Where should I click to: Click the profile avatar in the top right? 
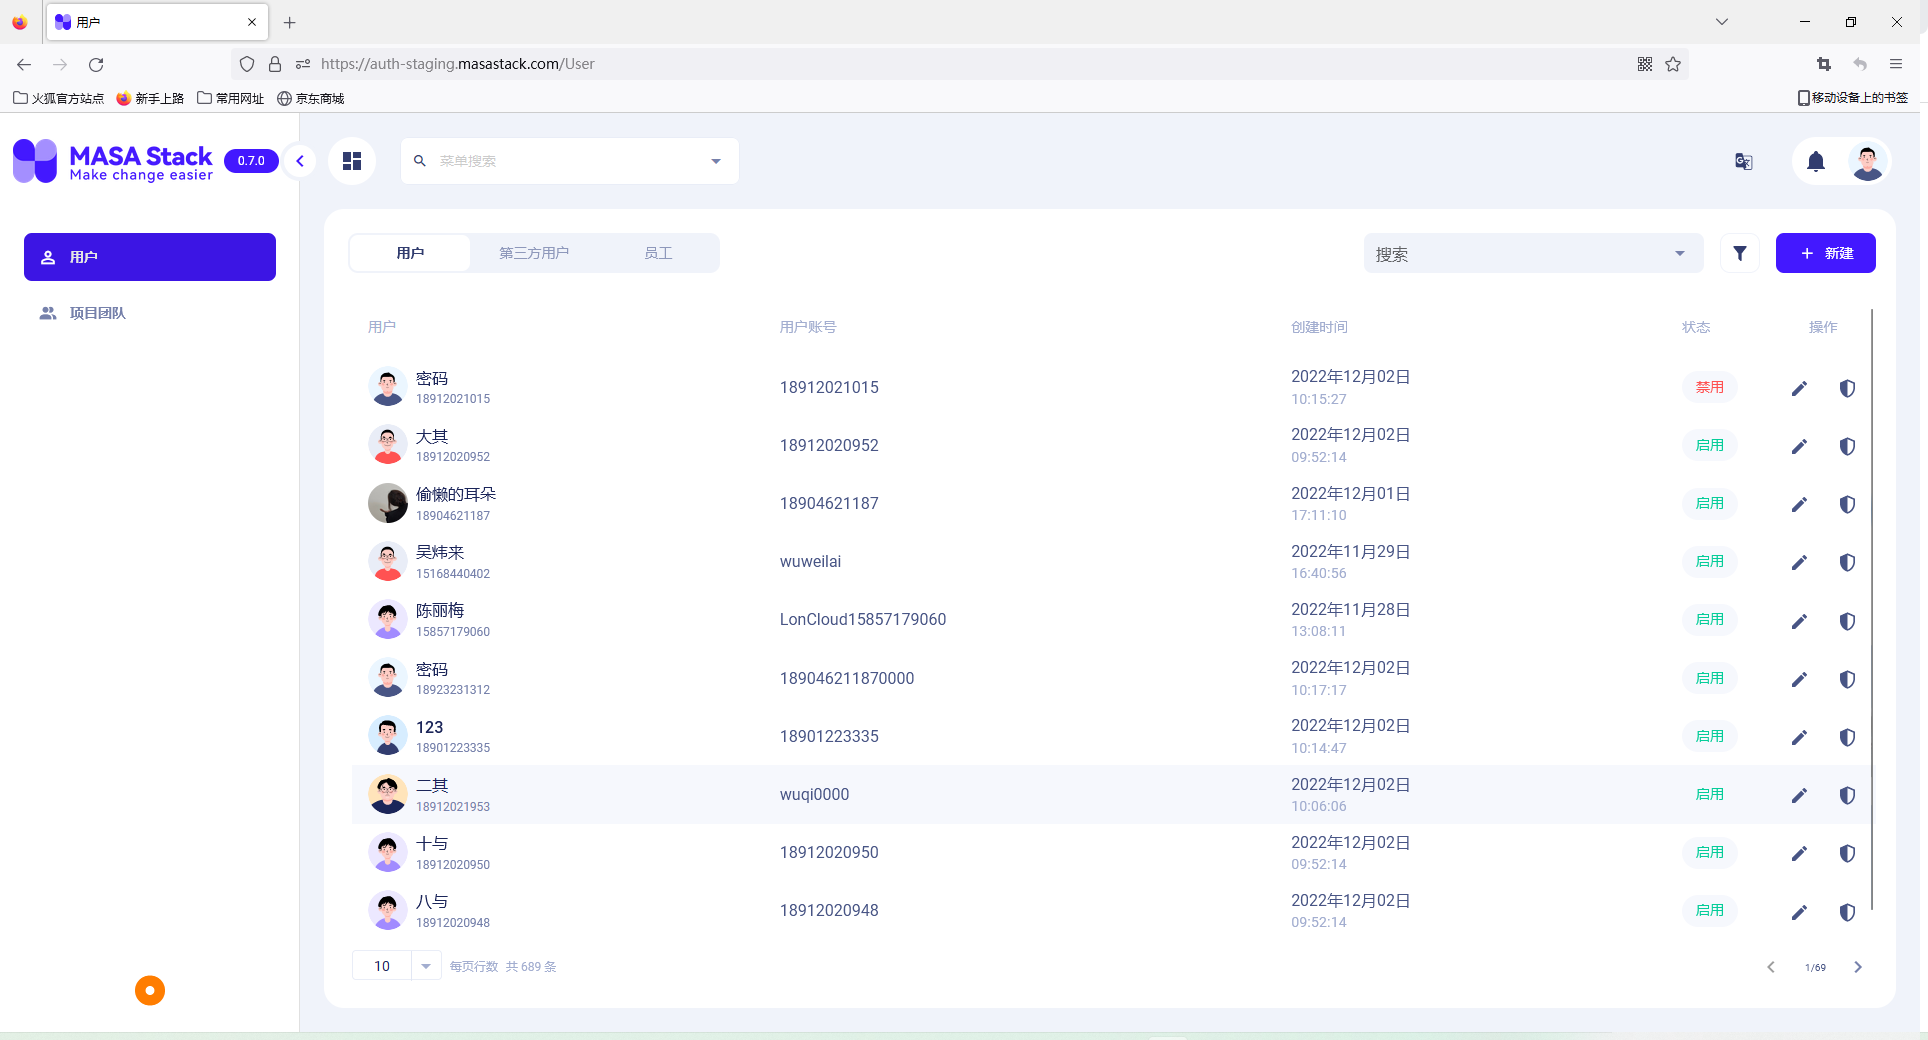(x=1866, y=161)
